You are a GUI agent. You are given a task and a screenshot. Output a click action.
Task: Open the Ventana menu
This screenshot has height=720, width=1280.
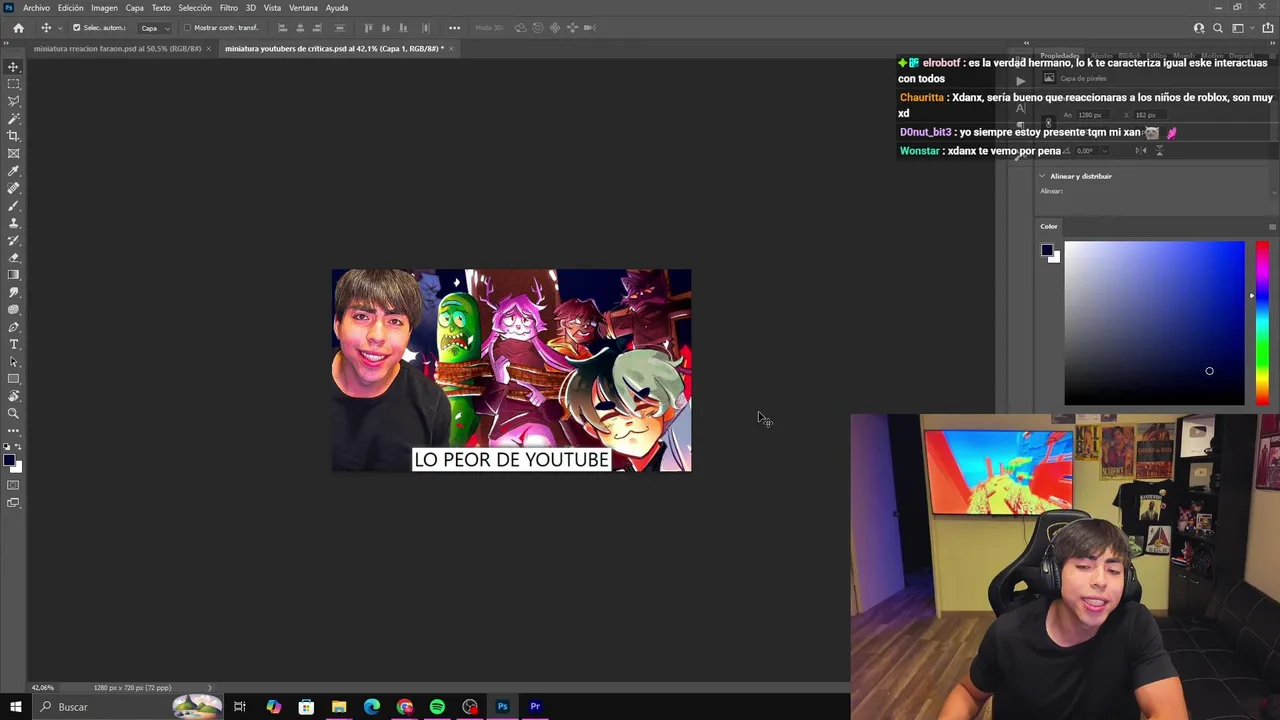click(x=303, y=8)
